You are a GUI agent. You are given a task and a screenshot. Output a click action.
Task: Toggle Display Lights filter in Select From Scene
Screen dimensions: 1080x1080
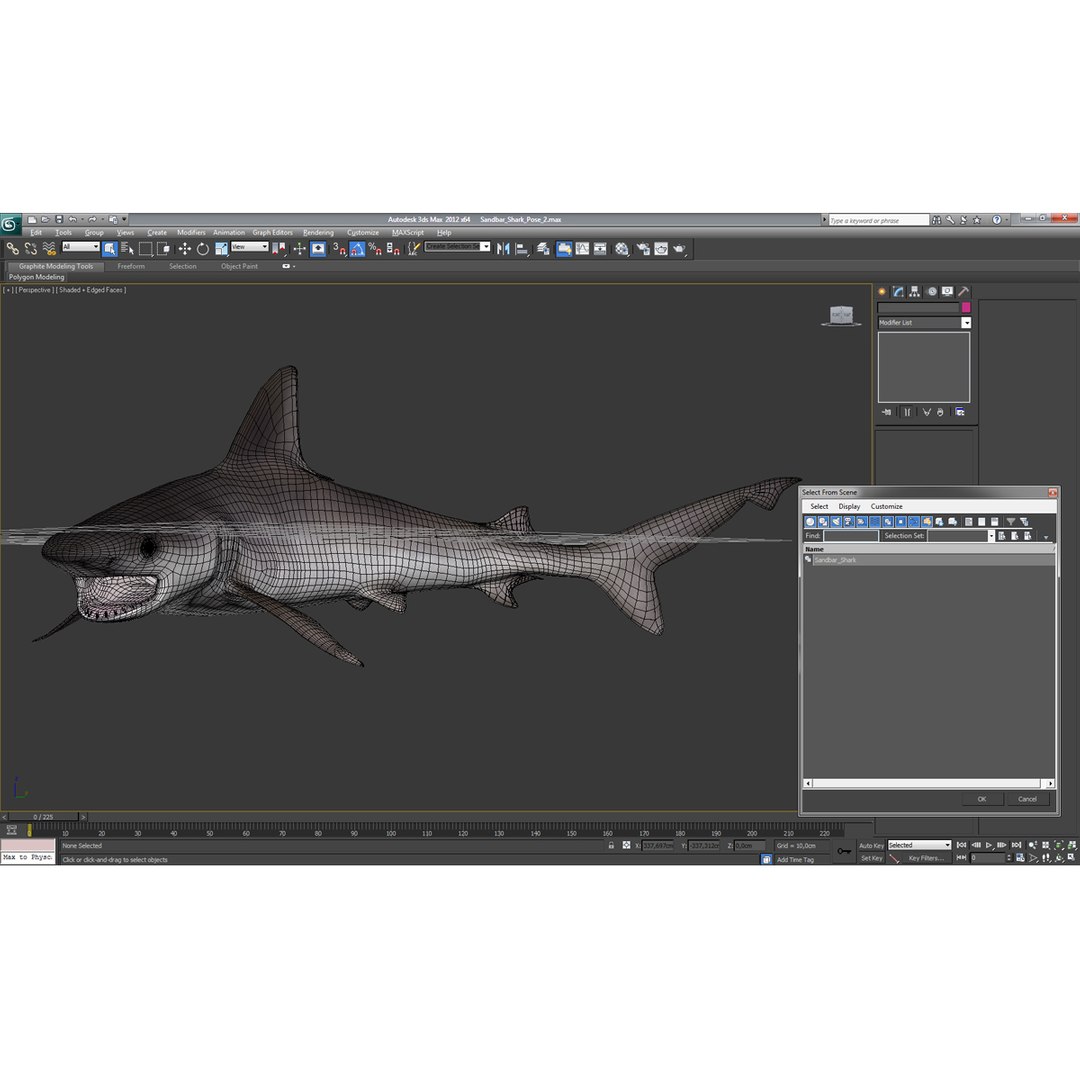(836, 522)
